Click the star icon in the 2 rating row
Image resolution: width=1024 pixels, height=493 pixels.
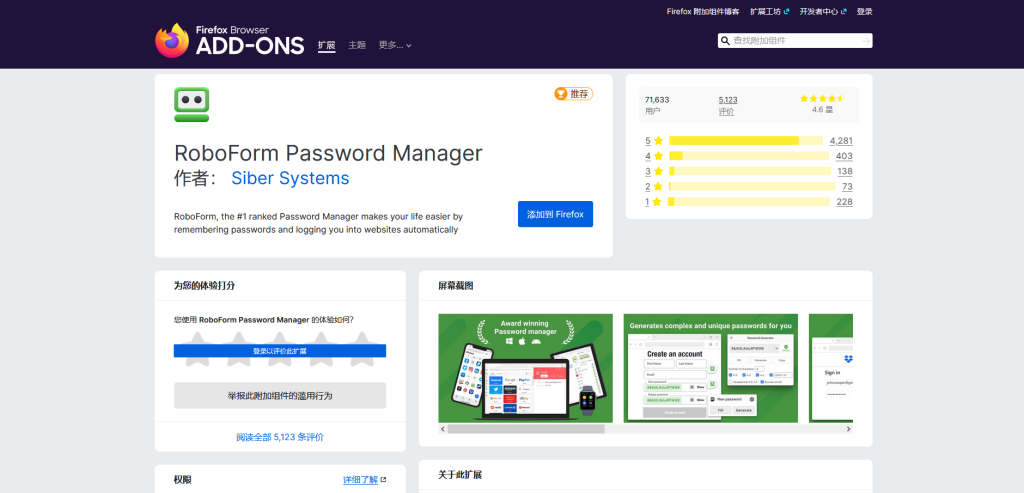pos(658,187)
